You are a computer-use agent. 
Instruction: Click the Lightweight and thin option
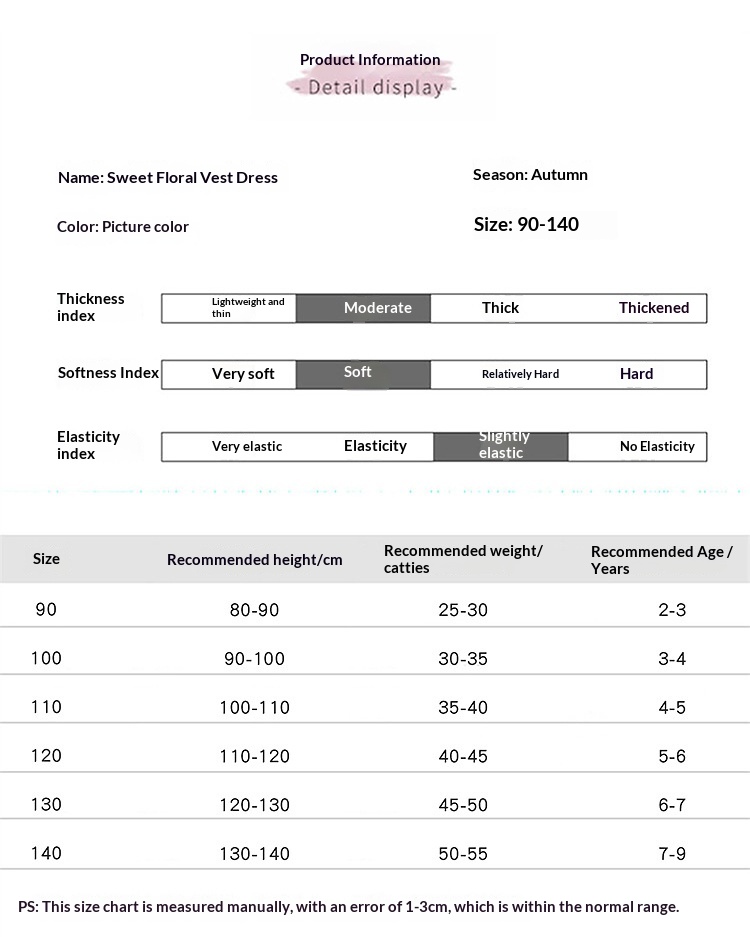pyautogui.click(x=248, y=308)
